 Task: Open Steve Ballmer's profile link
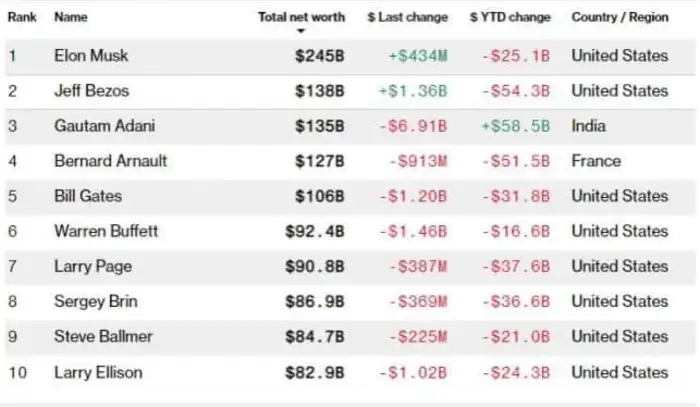click(104, 336)
